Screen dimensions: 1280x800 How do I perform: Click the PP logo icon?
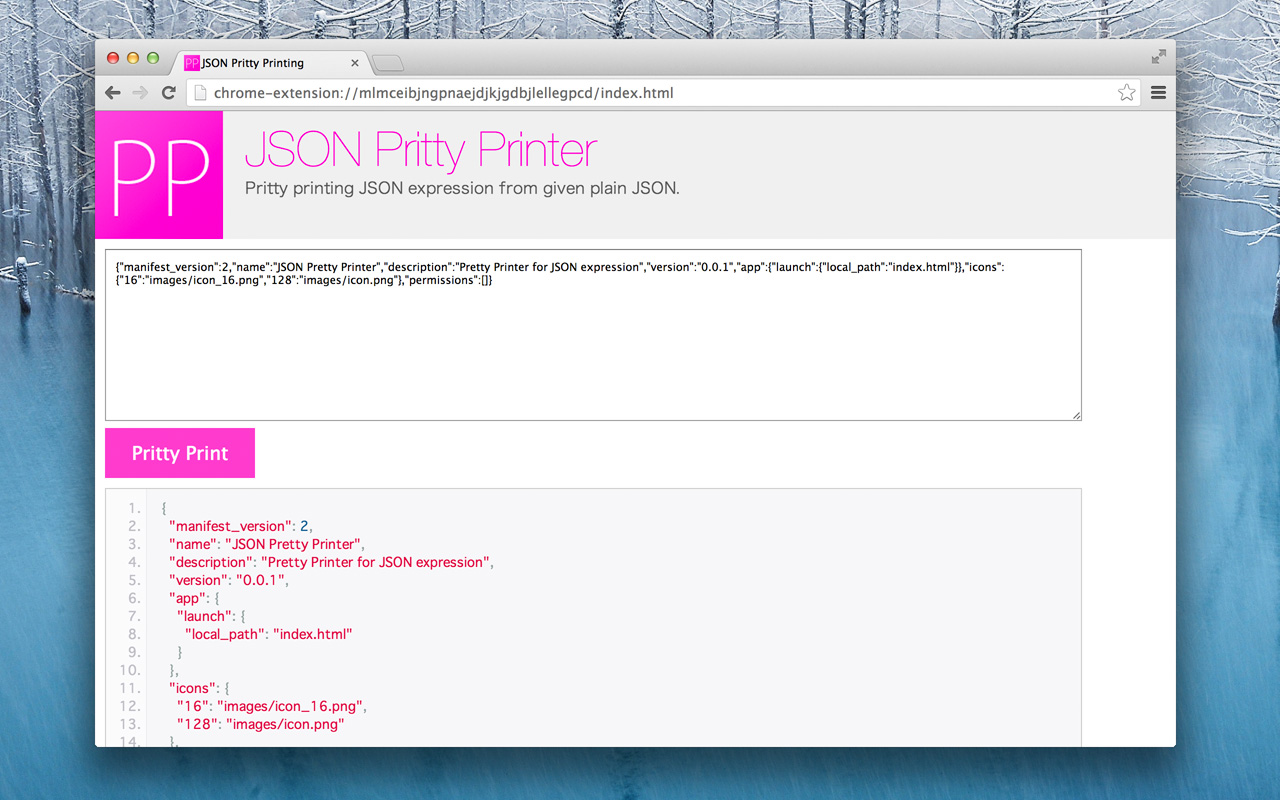pyautogui.click(x=159, y=175)
